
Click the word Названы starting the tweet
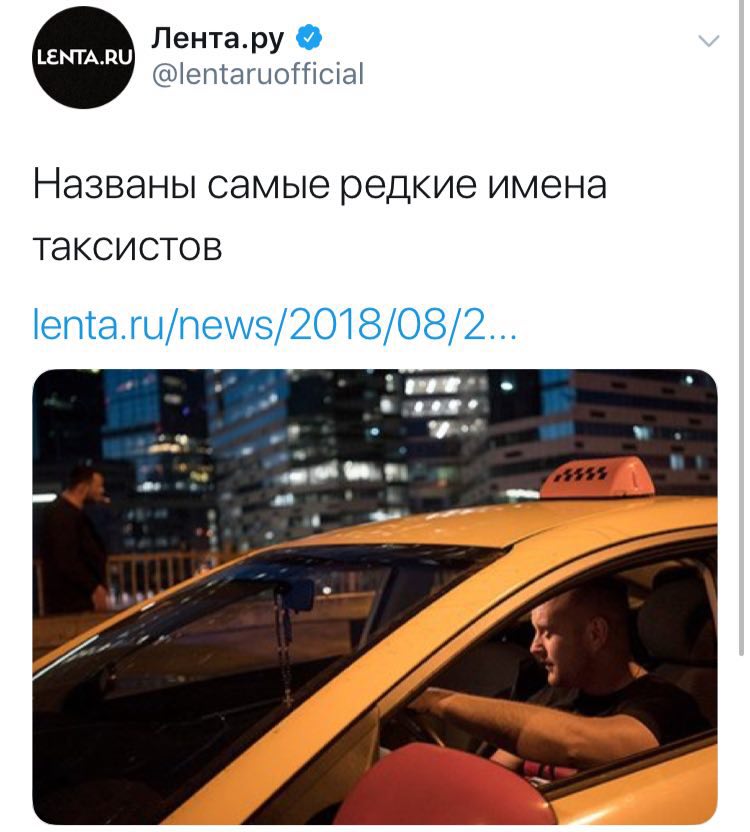pos(115,185)
